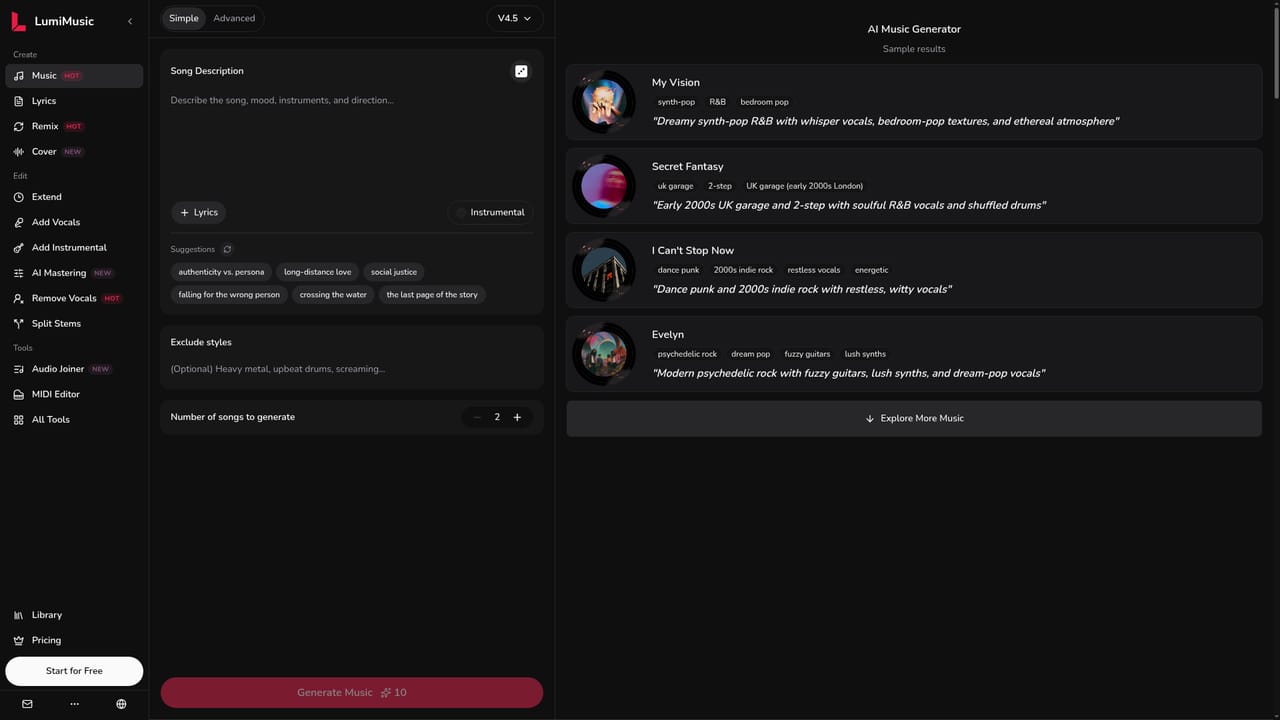Click the lush synths tag
This screenshot has width=1280, height=720.
(x=865, y=354)
